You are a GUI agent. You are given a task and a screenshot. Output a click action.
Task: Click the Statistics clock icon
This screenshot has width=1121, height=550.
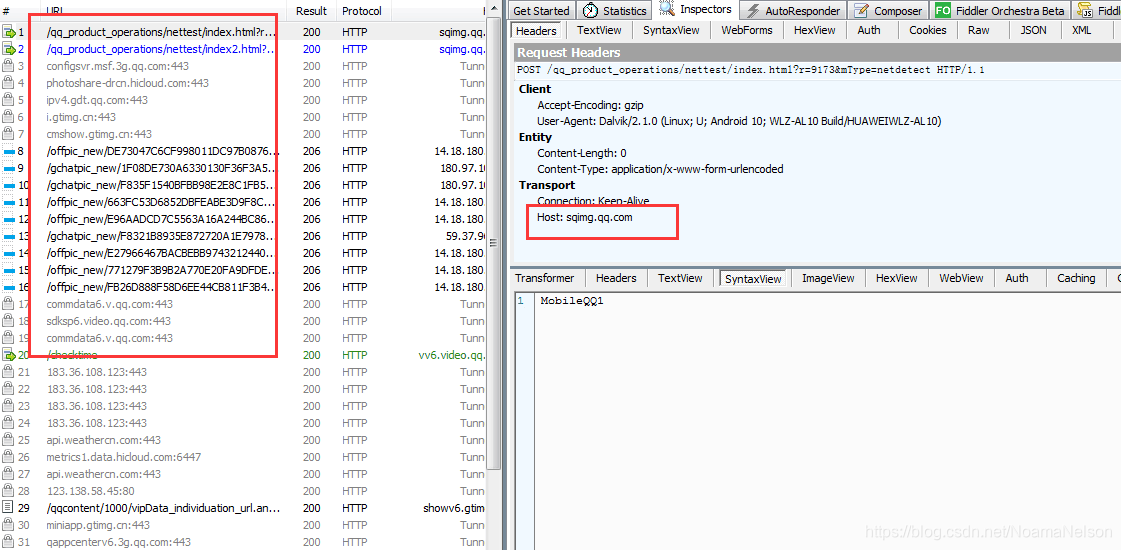591,11
